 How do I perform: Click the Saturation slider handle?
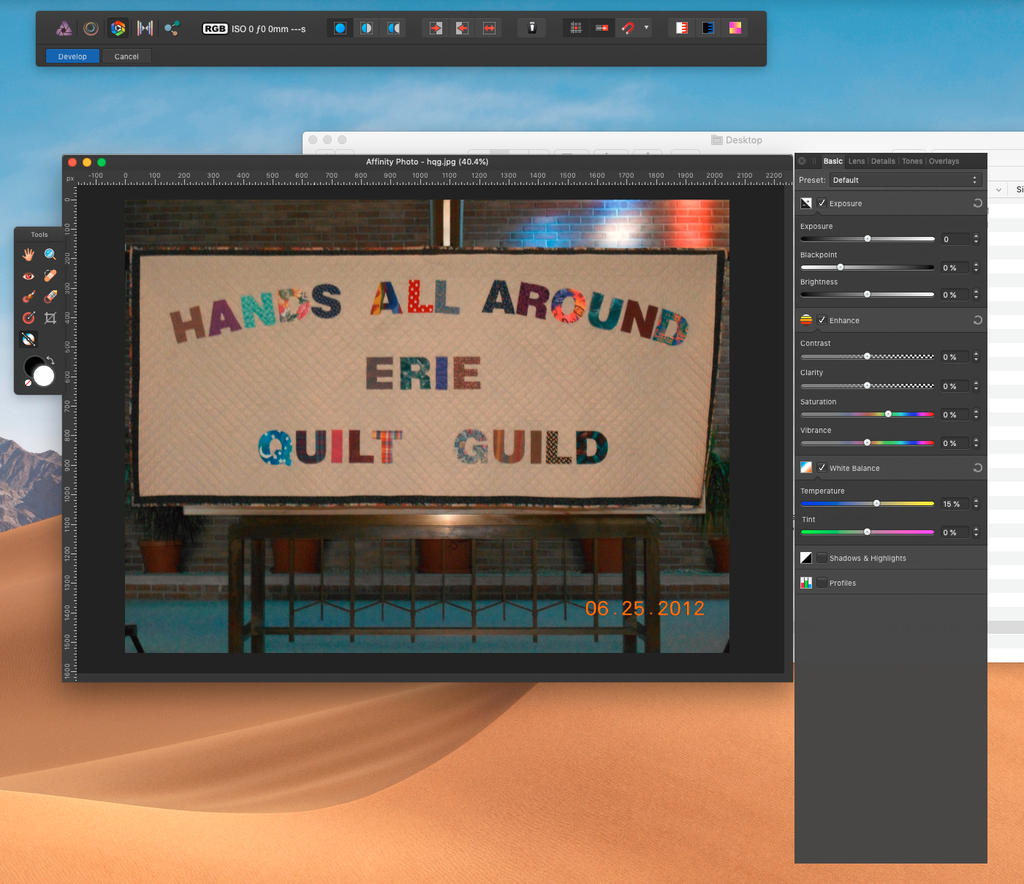(x=888, y=414)
